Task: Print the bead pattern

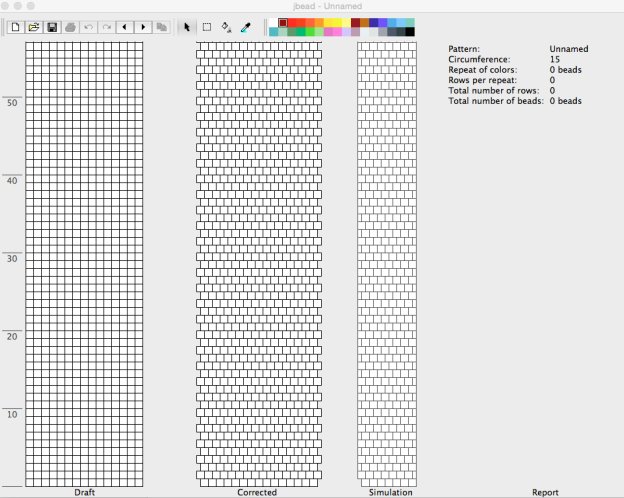Action: 70,27
